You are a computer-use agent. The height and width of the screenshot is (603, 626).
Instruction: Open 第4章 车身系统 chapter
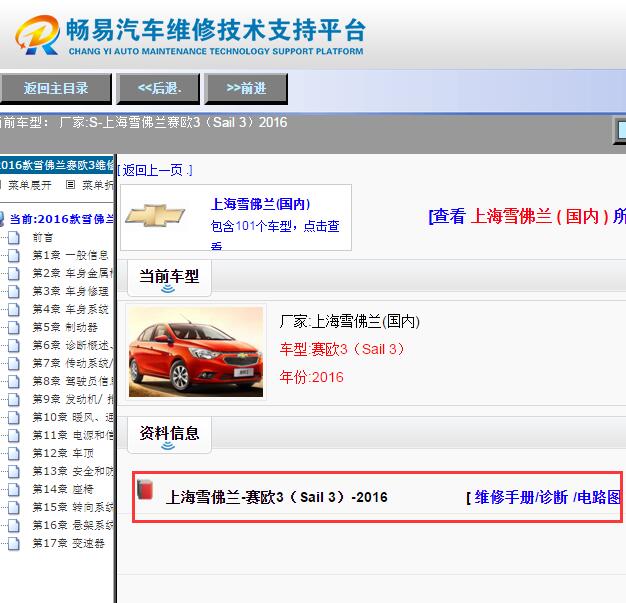[x=70, y=309]
